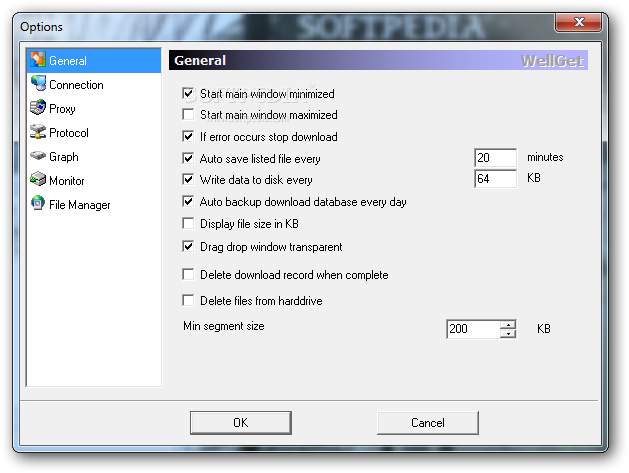The height and width of the screenshot is (473, 629).
Task: Click the File Manager icon
Action: tap(38, 203)
